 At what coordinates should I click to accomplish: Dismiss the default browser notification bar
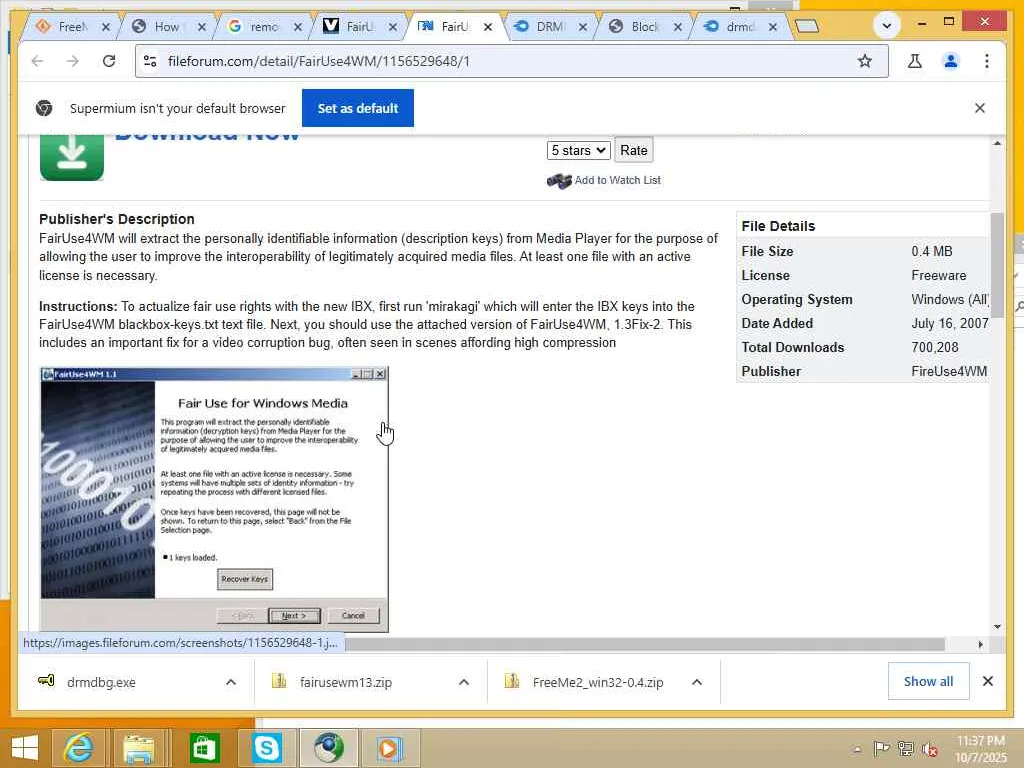980,108
